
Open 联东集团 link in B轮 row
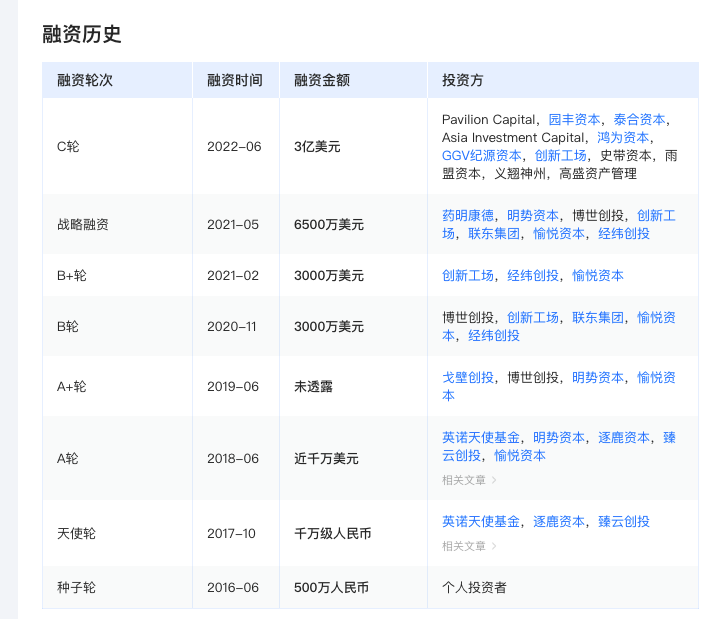(x=597, y=317)
